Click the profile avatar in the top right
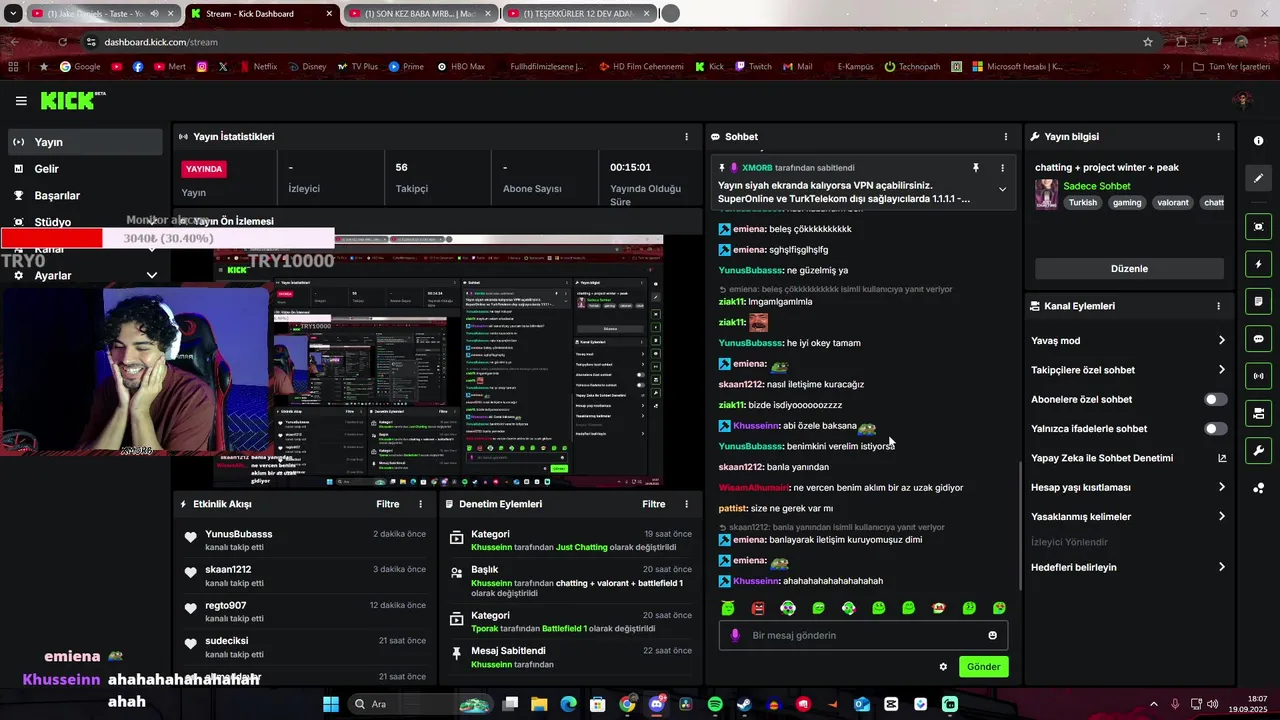Image resolution: width=1280 pixels, height=720 pixels. point(1243,100)
